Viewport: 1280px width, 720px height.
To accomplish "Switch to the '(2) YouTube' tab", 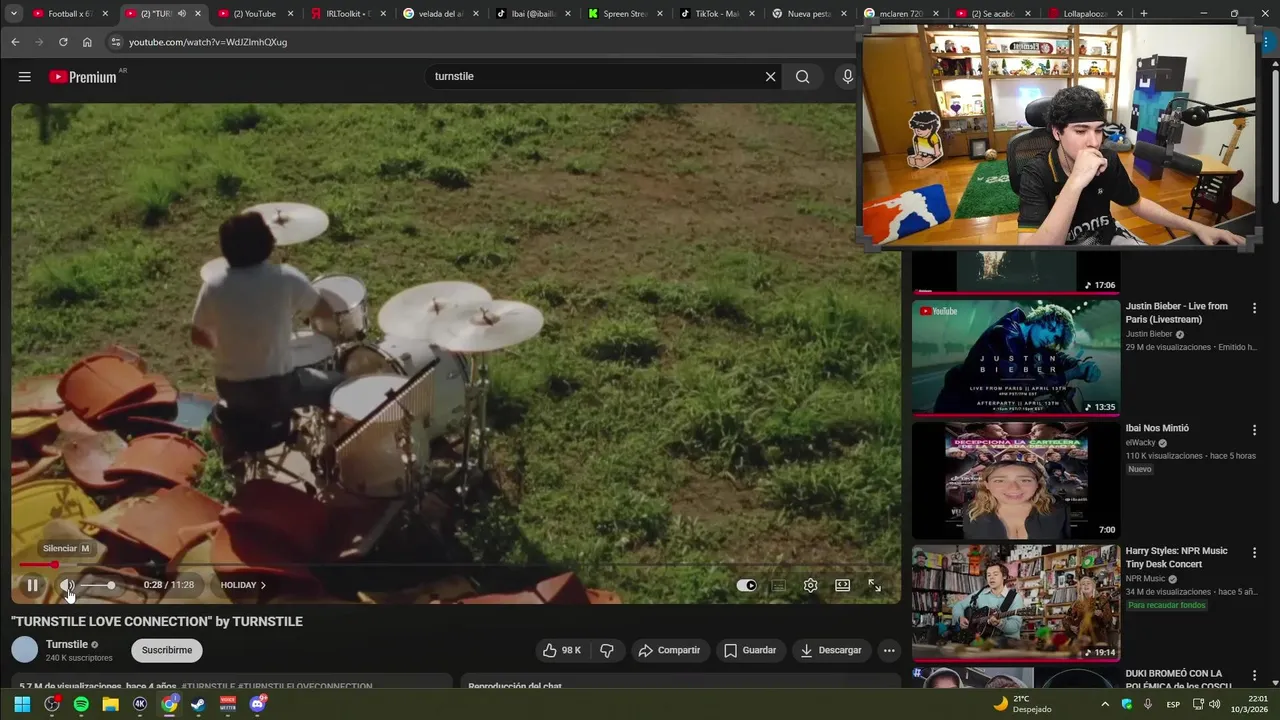I will coord(254,14).
